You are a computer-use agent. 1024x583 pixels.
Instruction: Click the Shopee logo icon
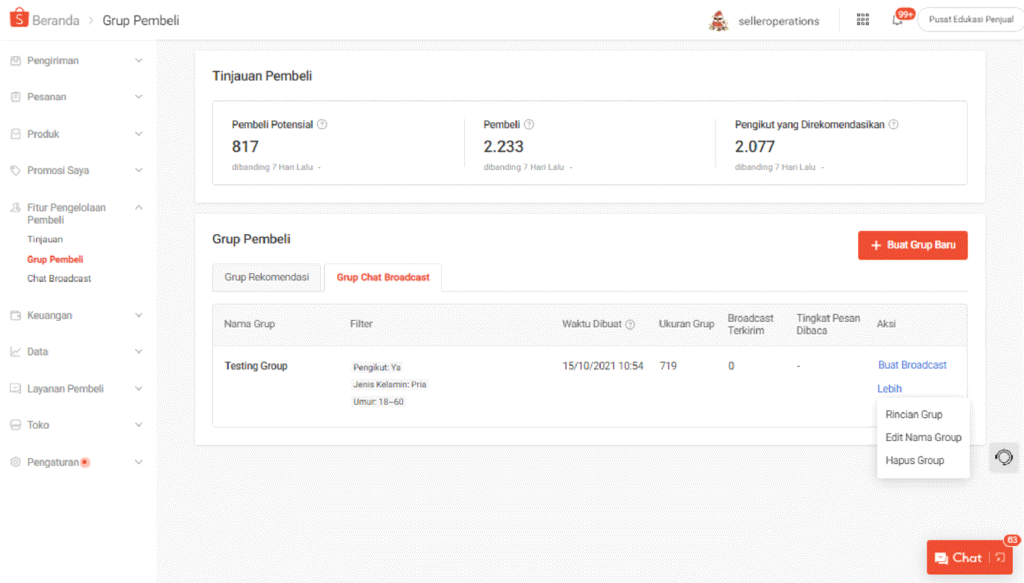click(19, 19)
